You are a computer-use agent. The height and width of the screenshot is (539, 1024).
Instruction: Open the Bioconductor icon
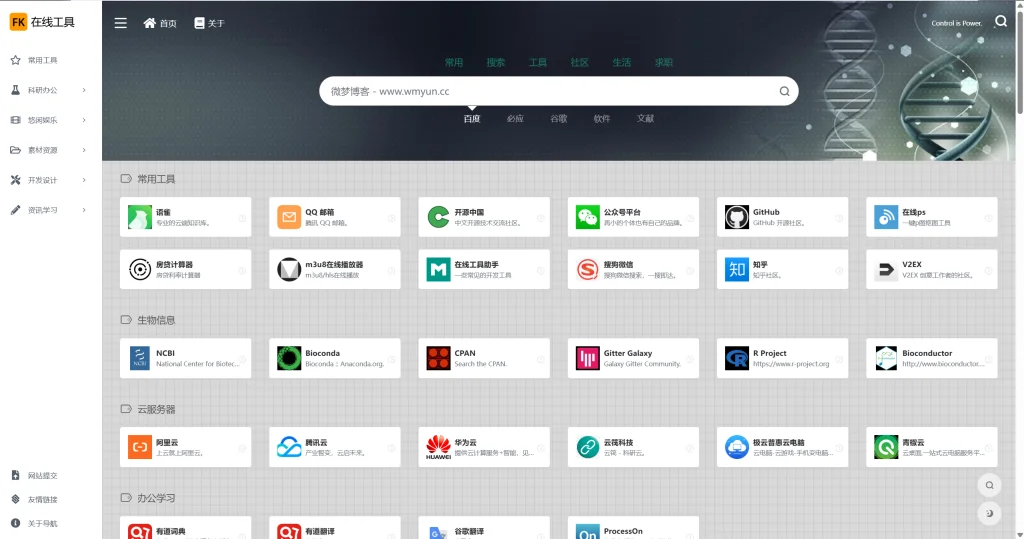coord(886,358)
